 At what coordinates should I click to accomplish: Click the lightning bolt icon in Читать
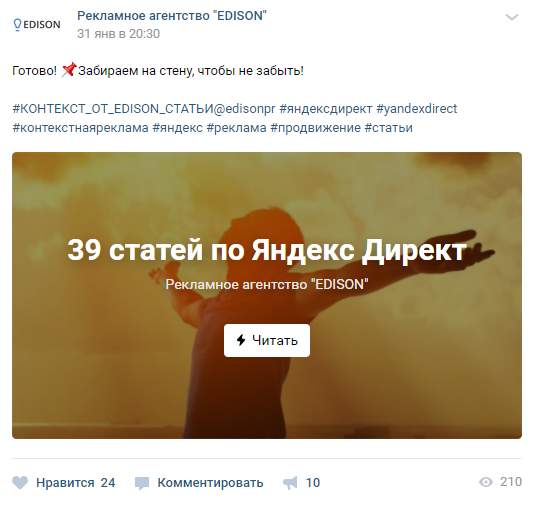point(241,340)
